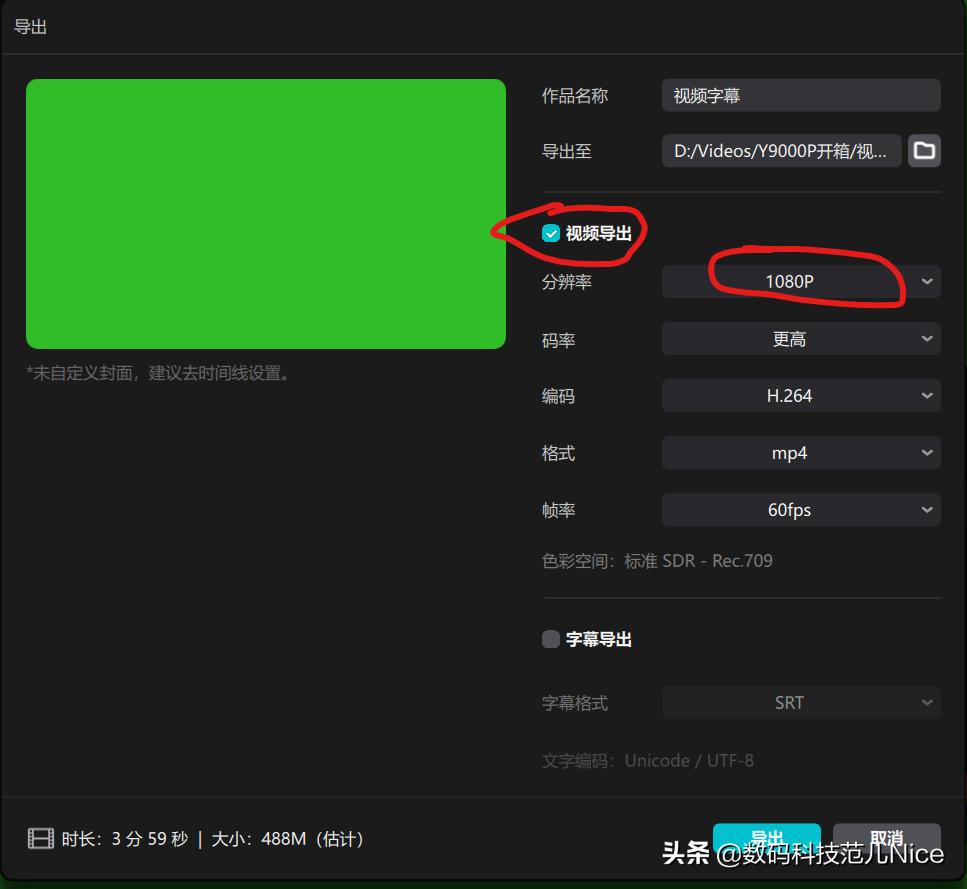The width and height of the screenshot is (967, 889).
Task: Enable the 字幕导出 checkbox
Action: tap(551, 638)
